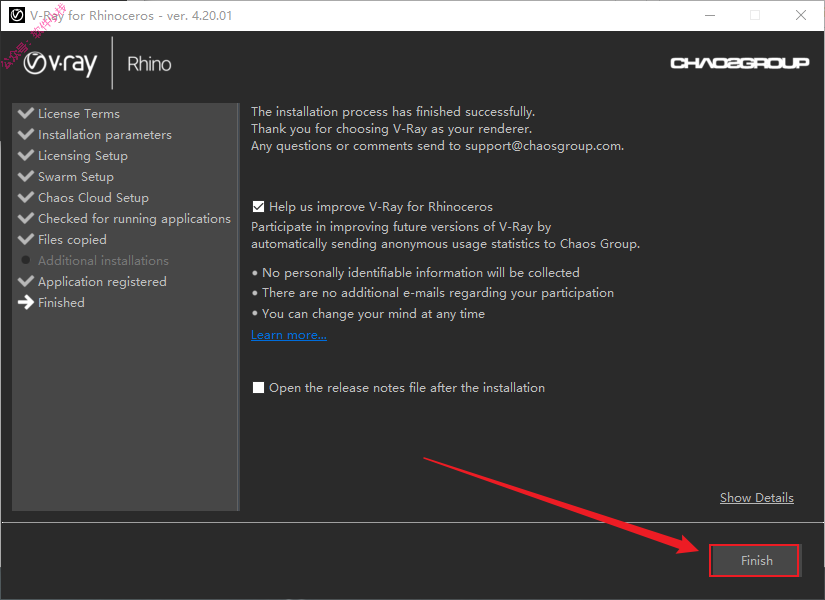Image resolution: width=825 pixels, height=600 pixels.
Task: Select the Application registered step
Action: 102,282
